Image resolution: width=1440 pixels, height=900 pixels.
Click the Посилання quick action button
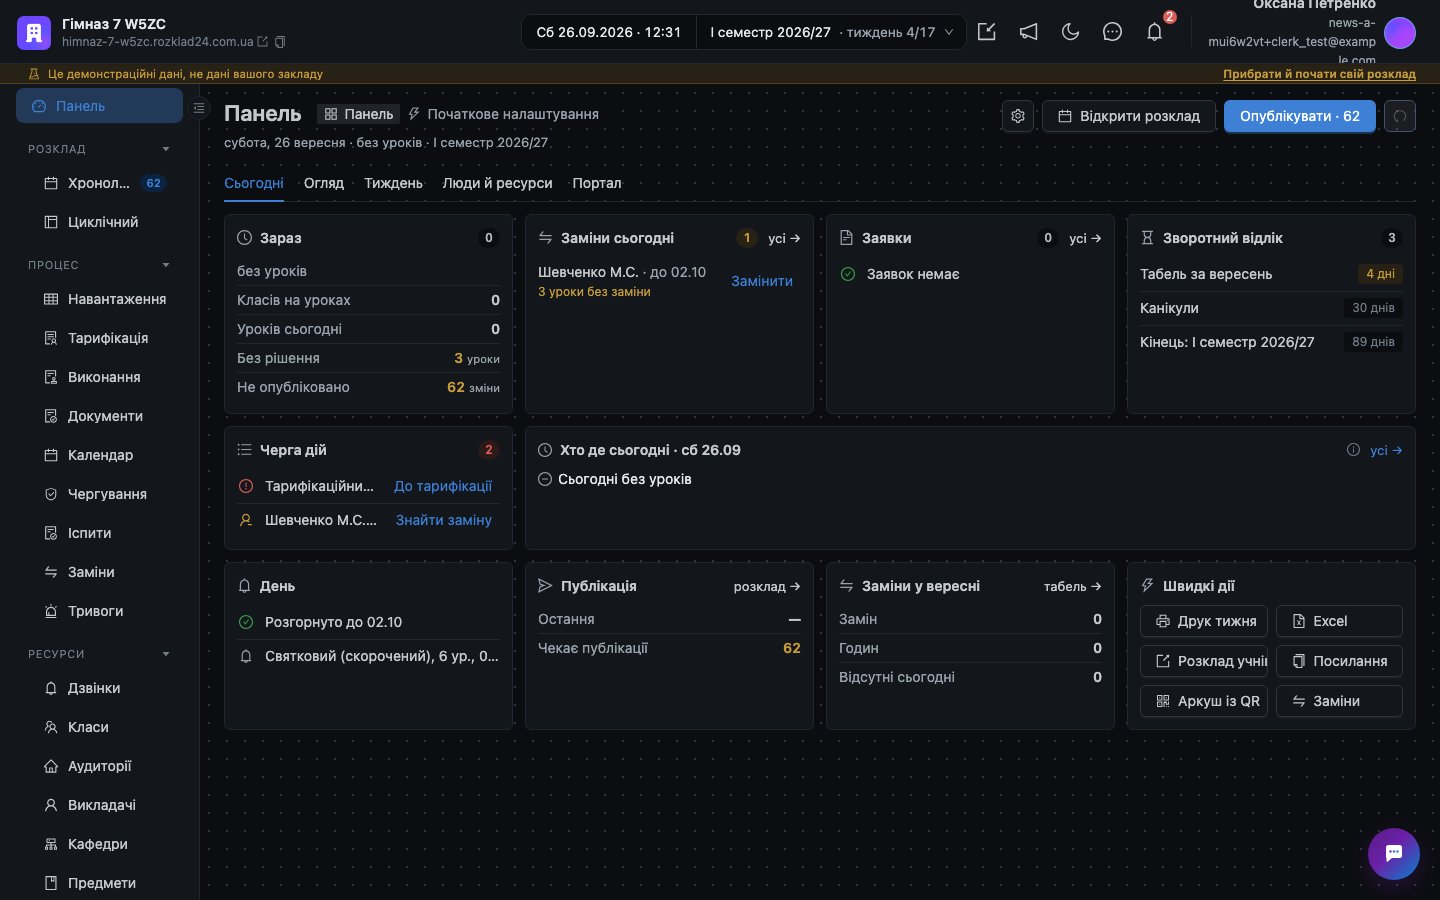1339,661
